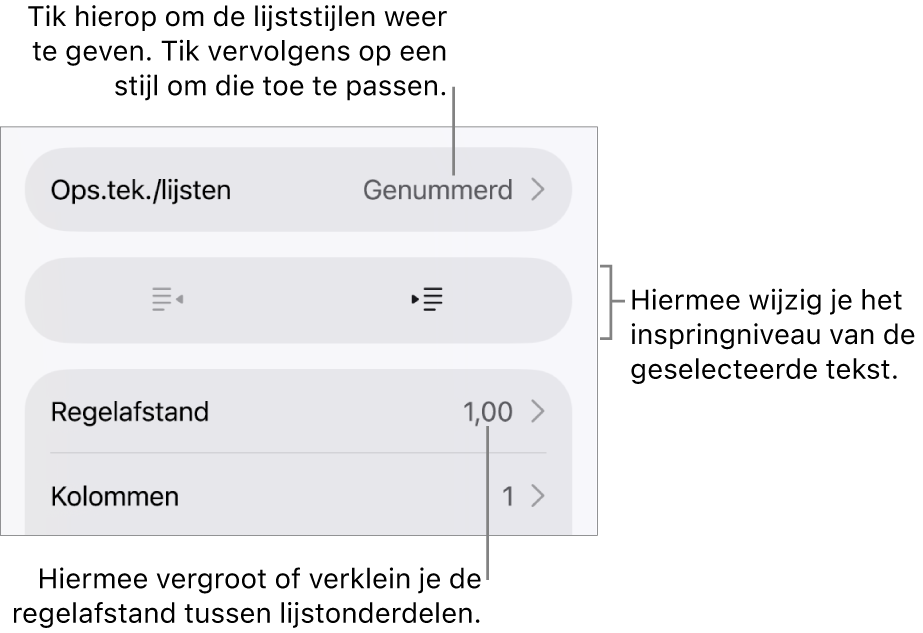This screenshot has width=923, height=633.
Task: Tap the 1,00 line spacing value
Action: point(488,412)
